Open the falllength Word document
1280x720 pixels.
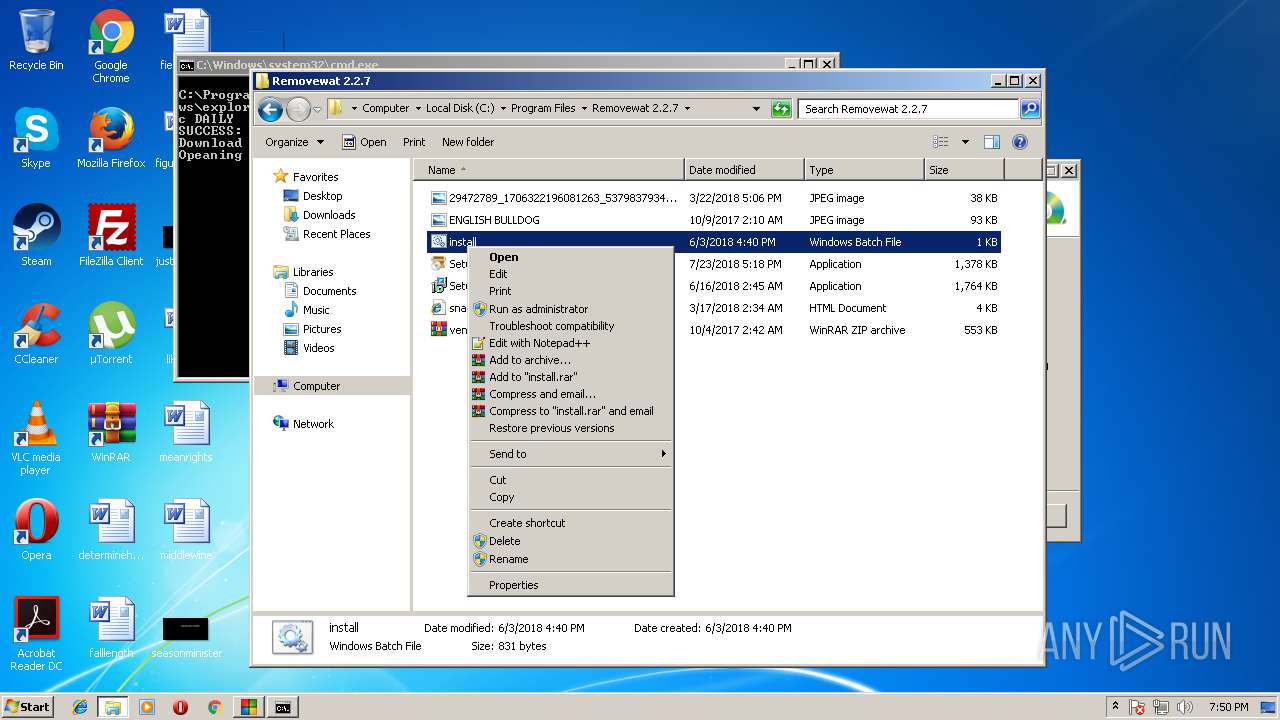click(111, 628)
